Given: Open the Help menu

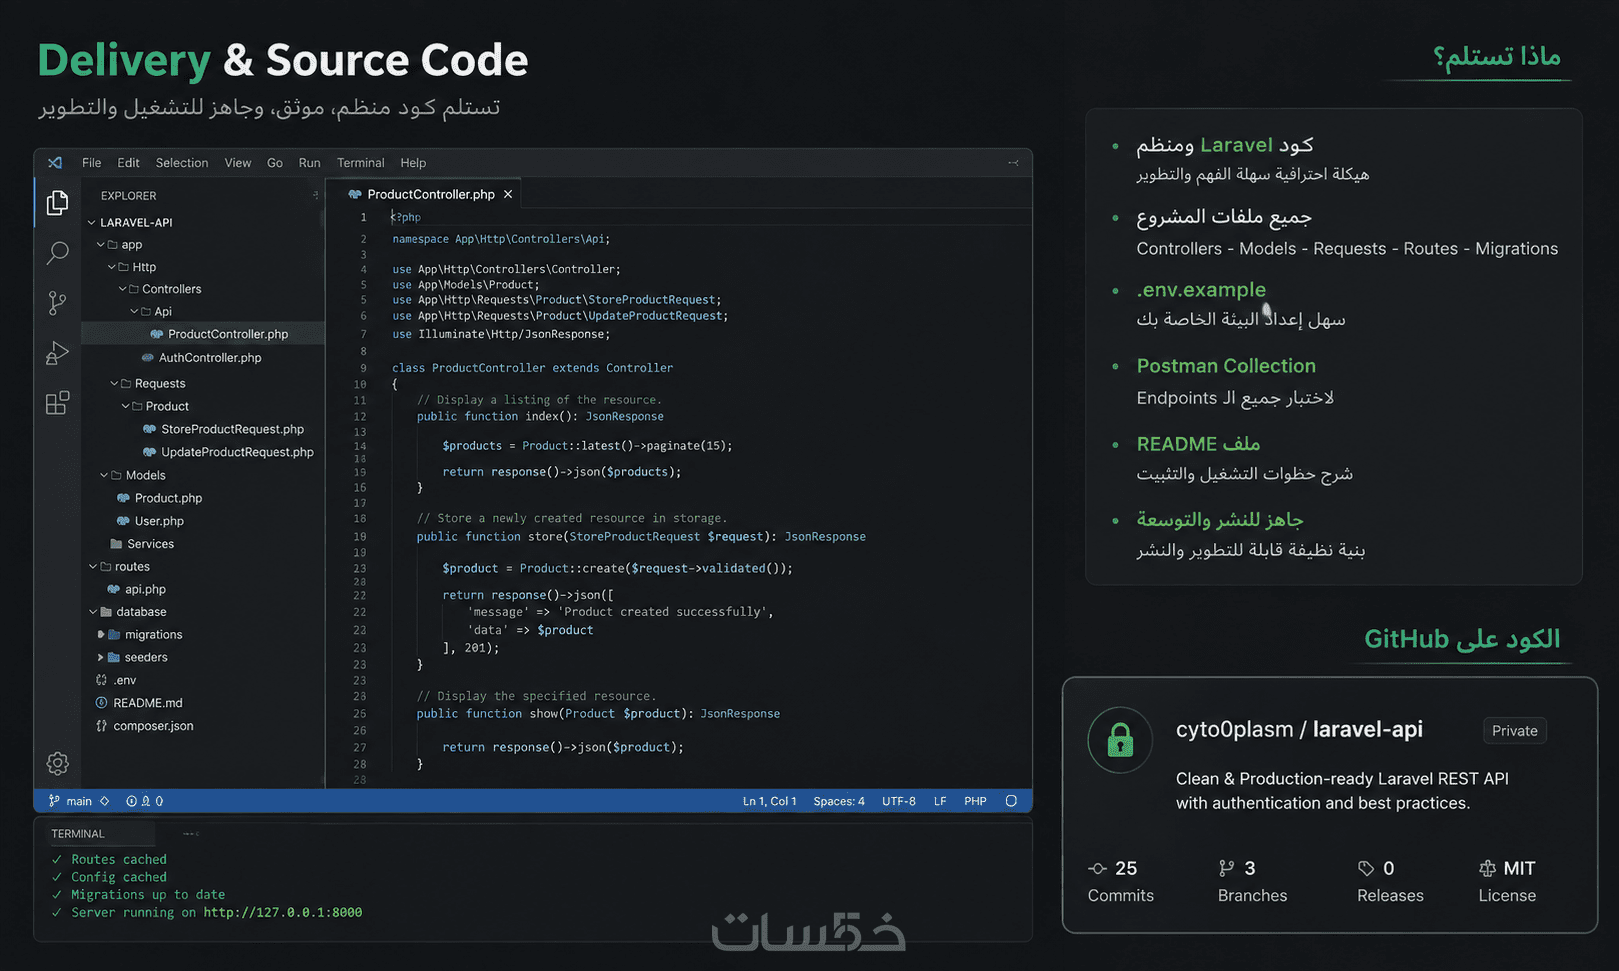Looking at the screenshot, I should pos(413,163).
